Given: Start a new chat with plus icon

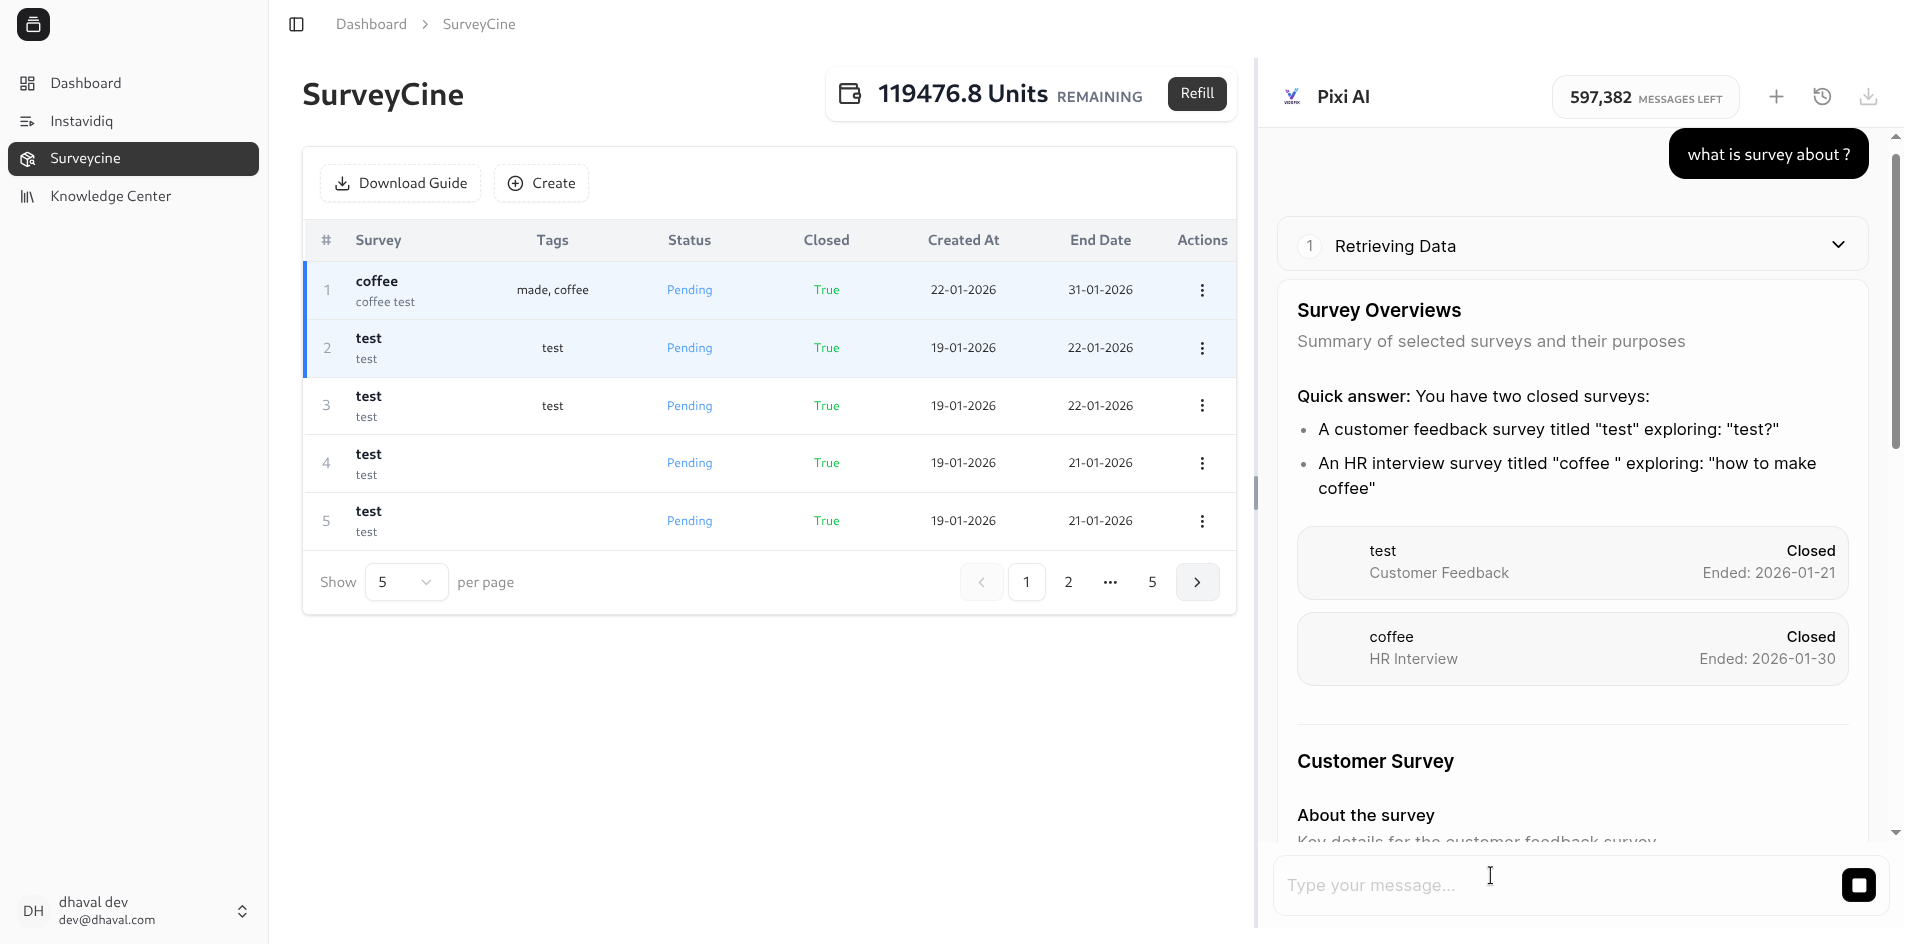Looking at the screenshot, I should point(1776,97).
